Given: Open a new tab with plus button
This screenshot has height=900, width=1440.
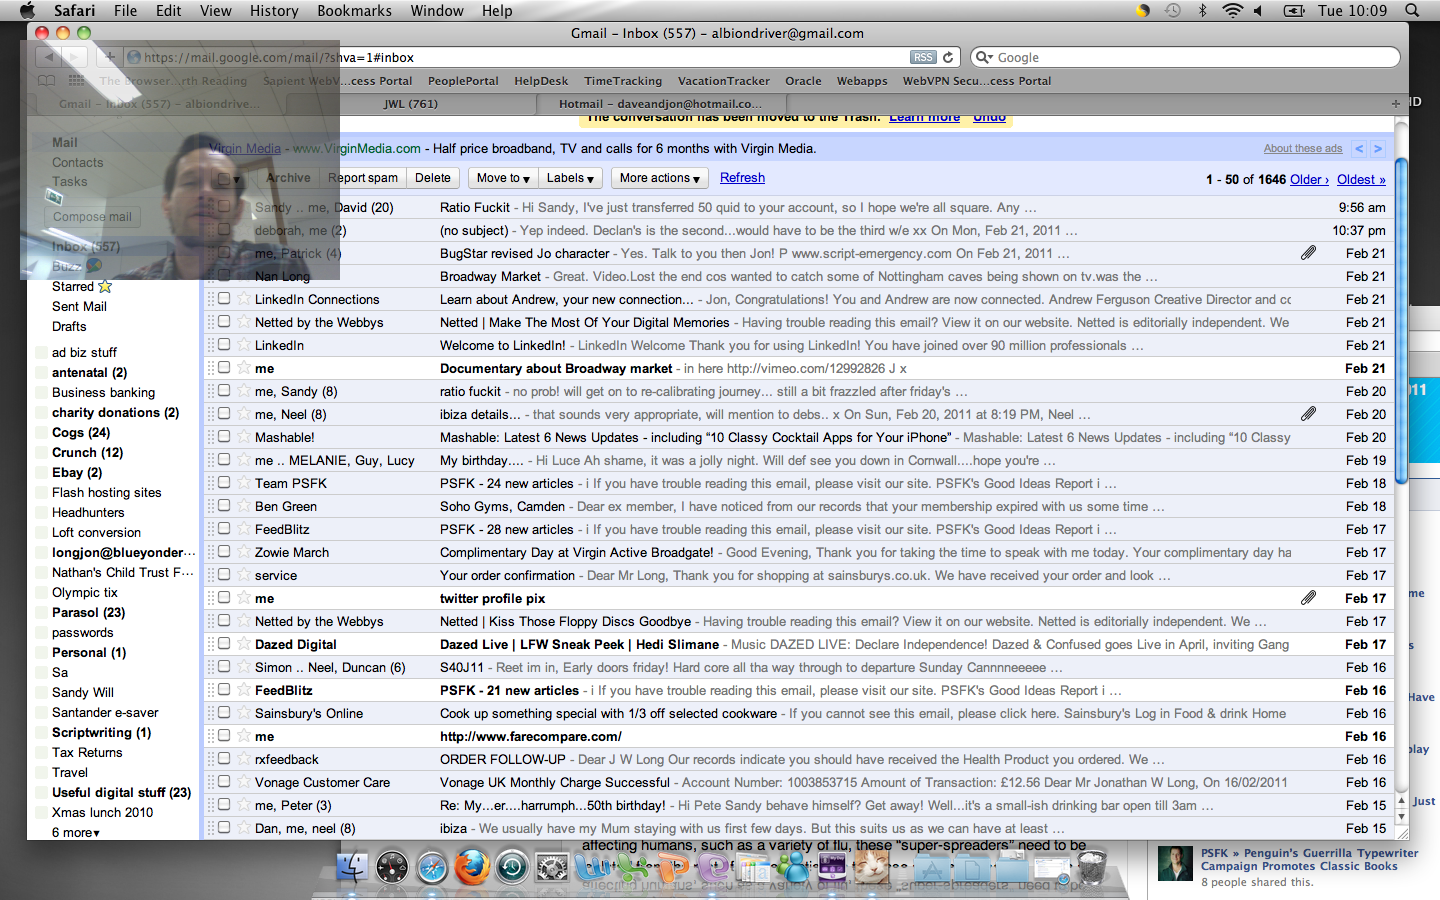Looking at the screenshot, I should (1395, 103).
